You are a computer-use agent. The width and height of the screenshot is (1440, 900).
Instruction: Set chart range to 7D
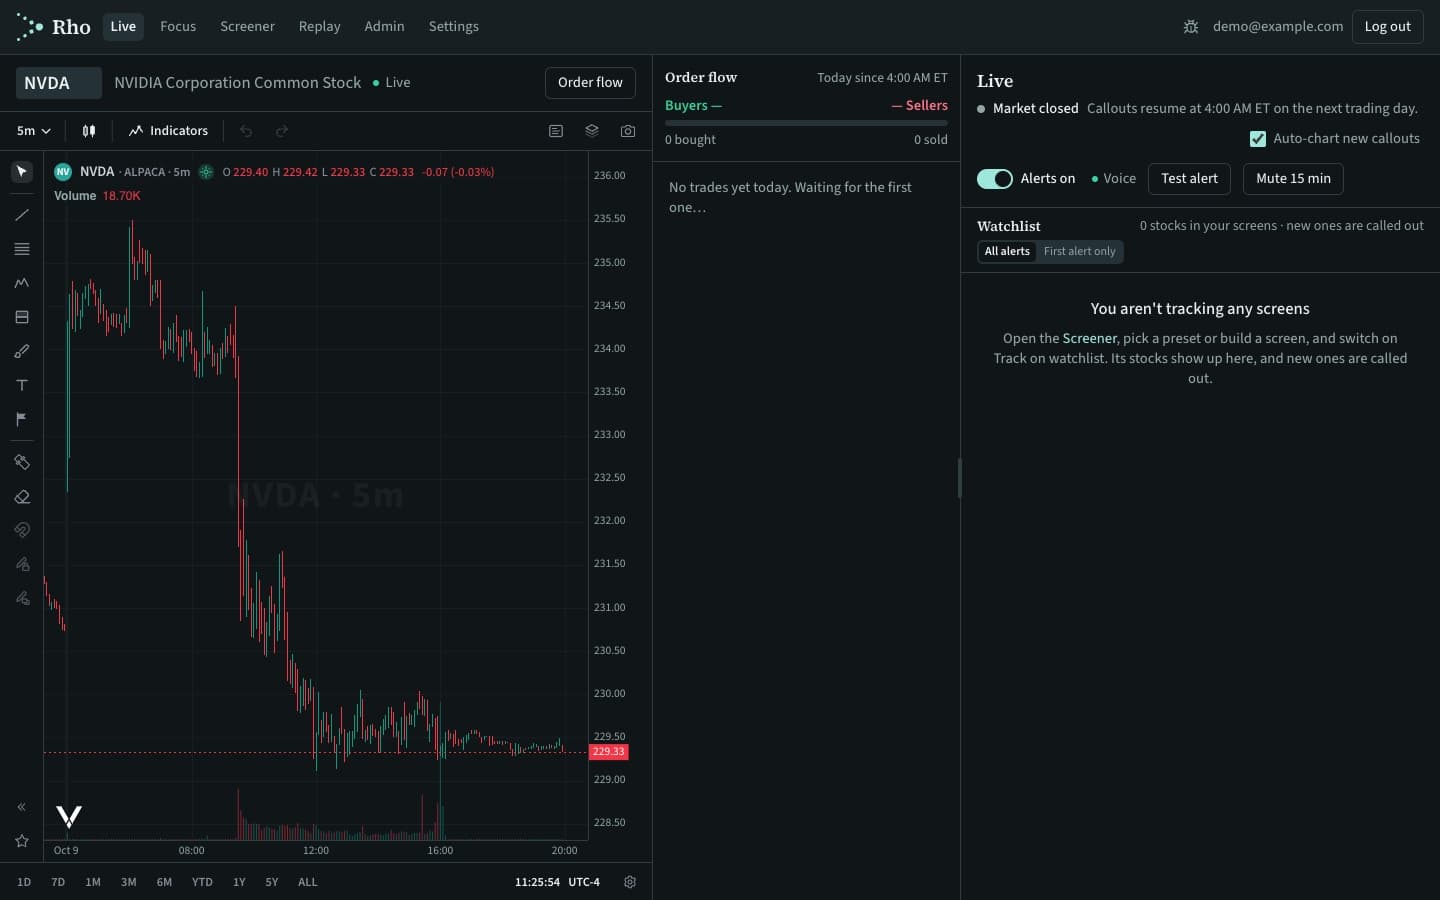pyautogui.click(x=58, y=882)
